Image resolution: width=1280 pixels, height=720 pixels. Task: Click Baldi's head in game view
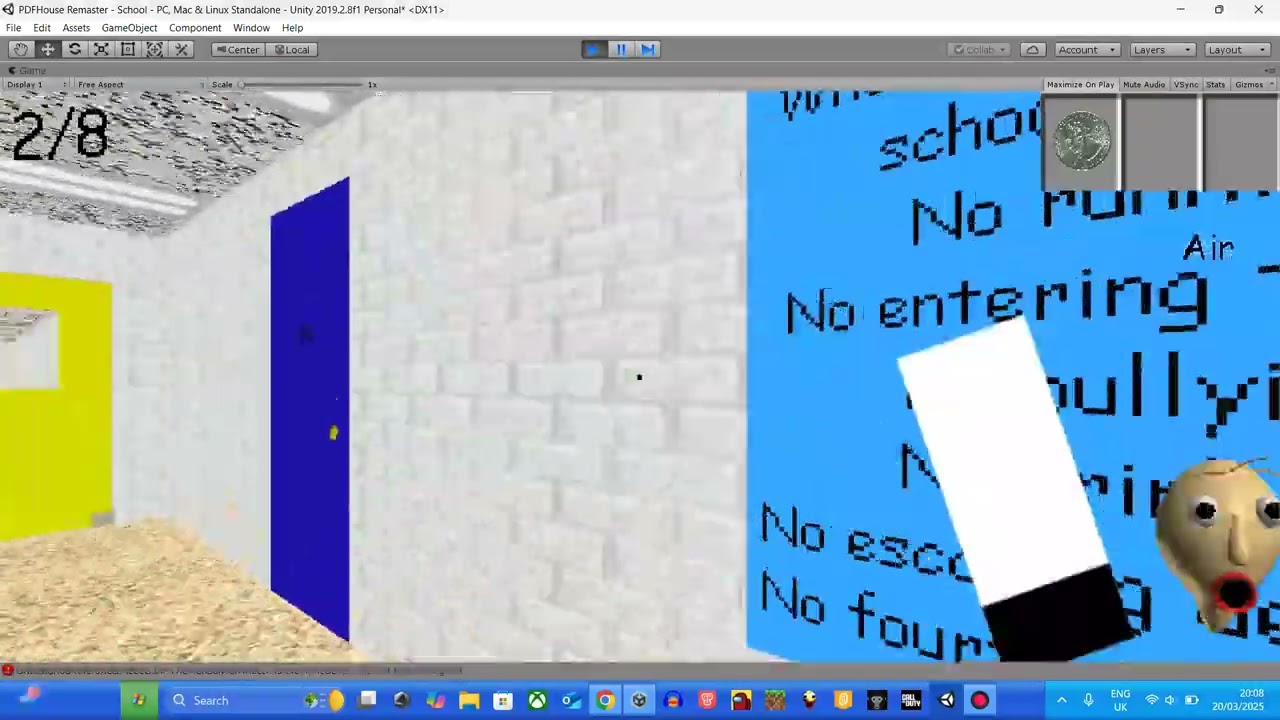point(1220,545)
